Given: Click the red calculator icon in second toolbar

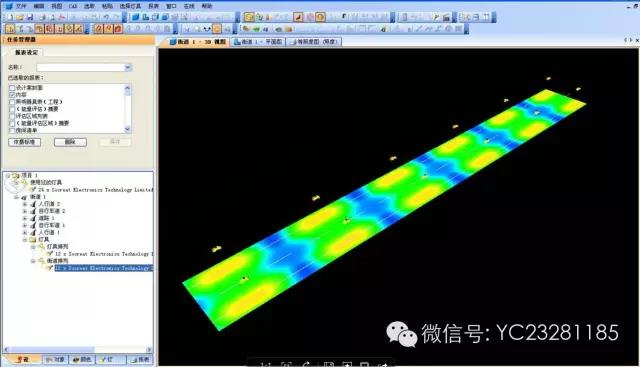Looking at the screenshot, I should [x=118, y=29].
